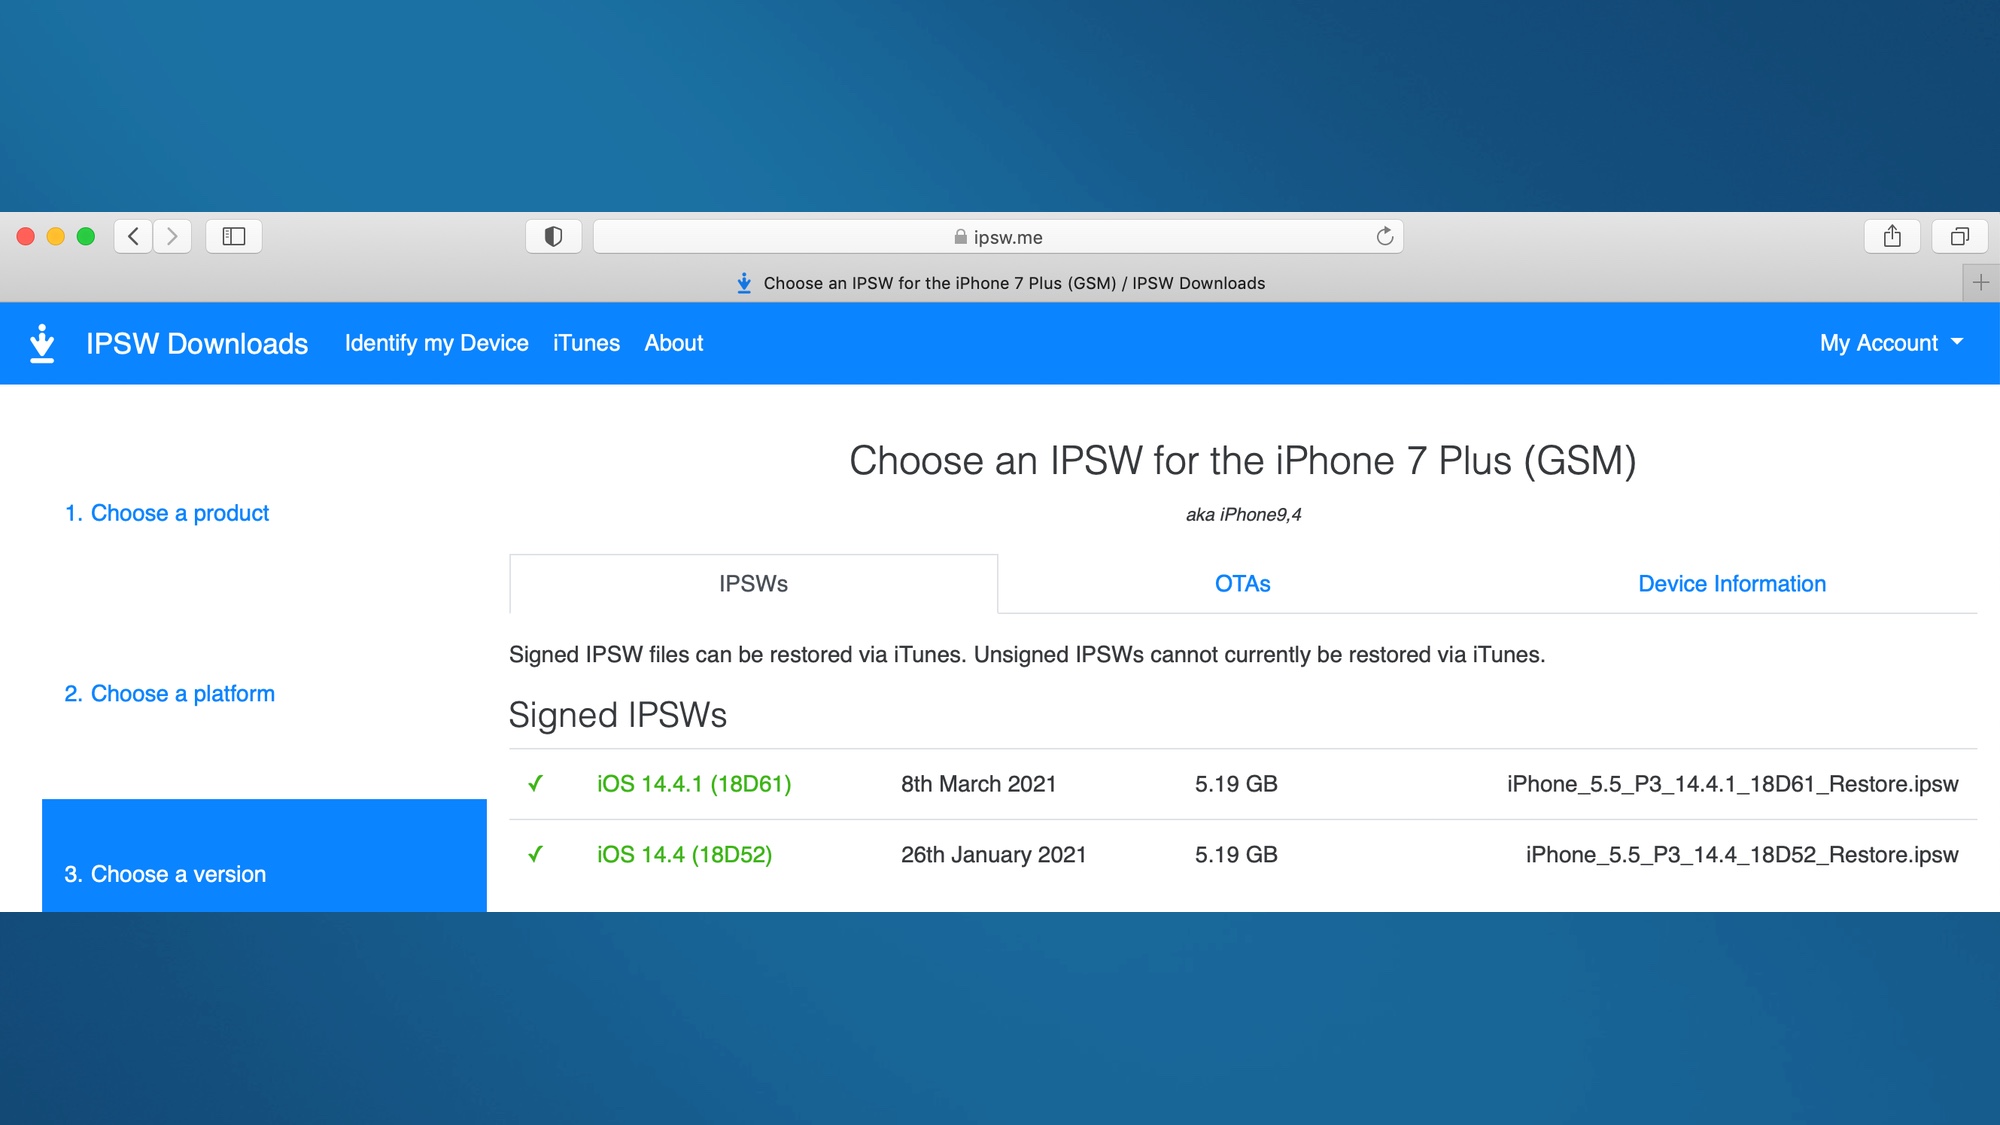Select the OTAs tab
Image resolution: width=2000 pixels, height=1125 pixels.
pos(1240,584)
